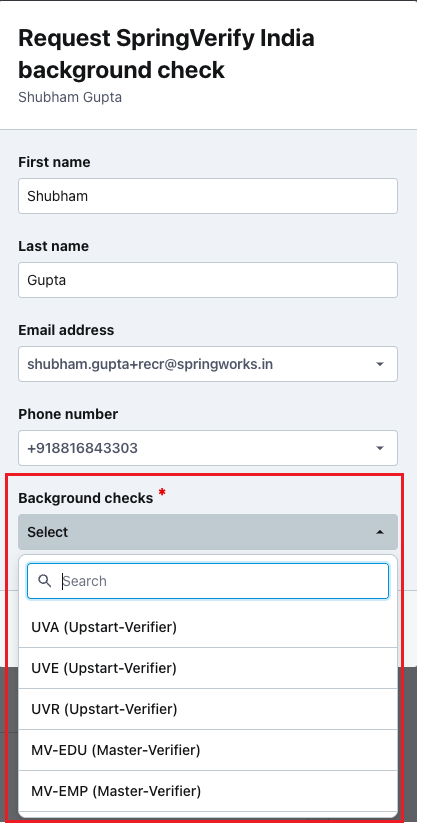Open the Email address dropdown arrow
This screenshot has height=826, width=426.
(380, 364)
